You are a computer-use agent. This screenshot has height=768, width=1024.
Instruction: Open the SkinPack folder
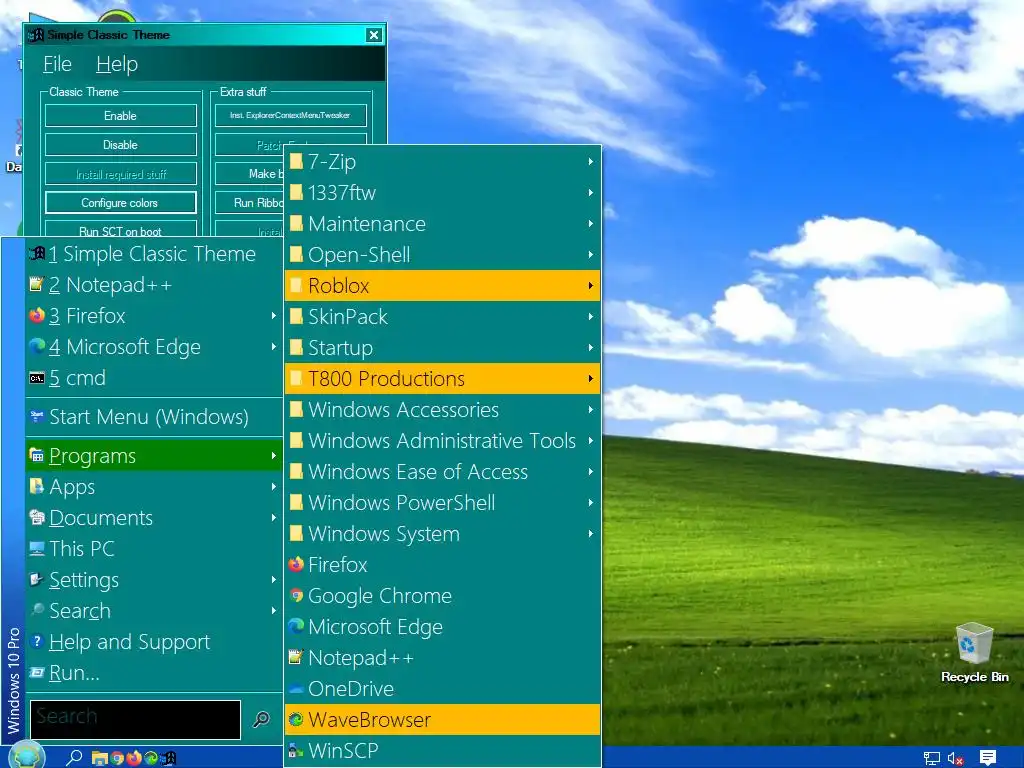pyautogui.click(x=443, y=317)
